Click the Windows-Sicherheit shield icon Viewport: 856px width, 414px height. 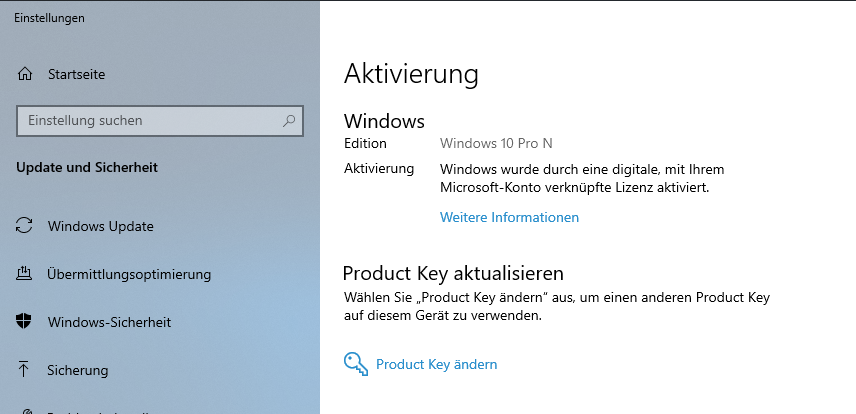click(26, 322)
